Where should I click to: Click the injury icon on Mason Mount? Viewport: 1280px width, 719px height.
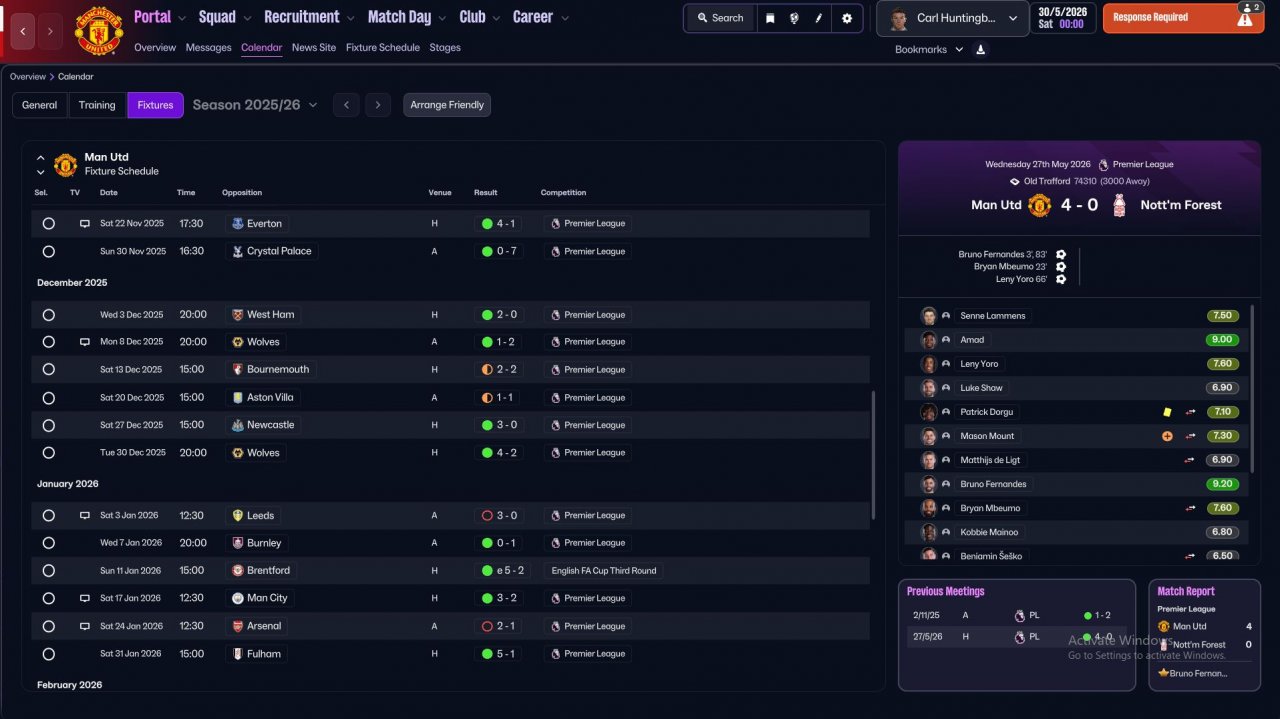[1167, 436]
